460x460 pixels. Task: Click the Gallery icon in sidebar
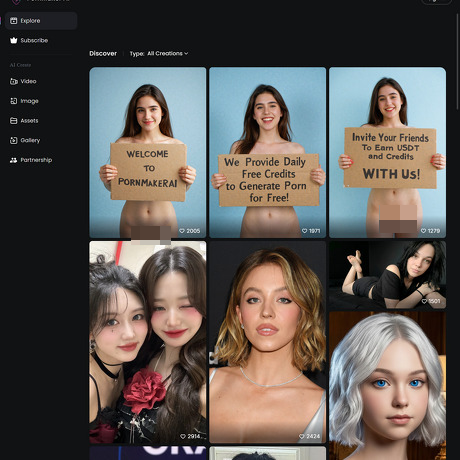(x=14, y=140)
